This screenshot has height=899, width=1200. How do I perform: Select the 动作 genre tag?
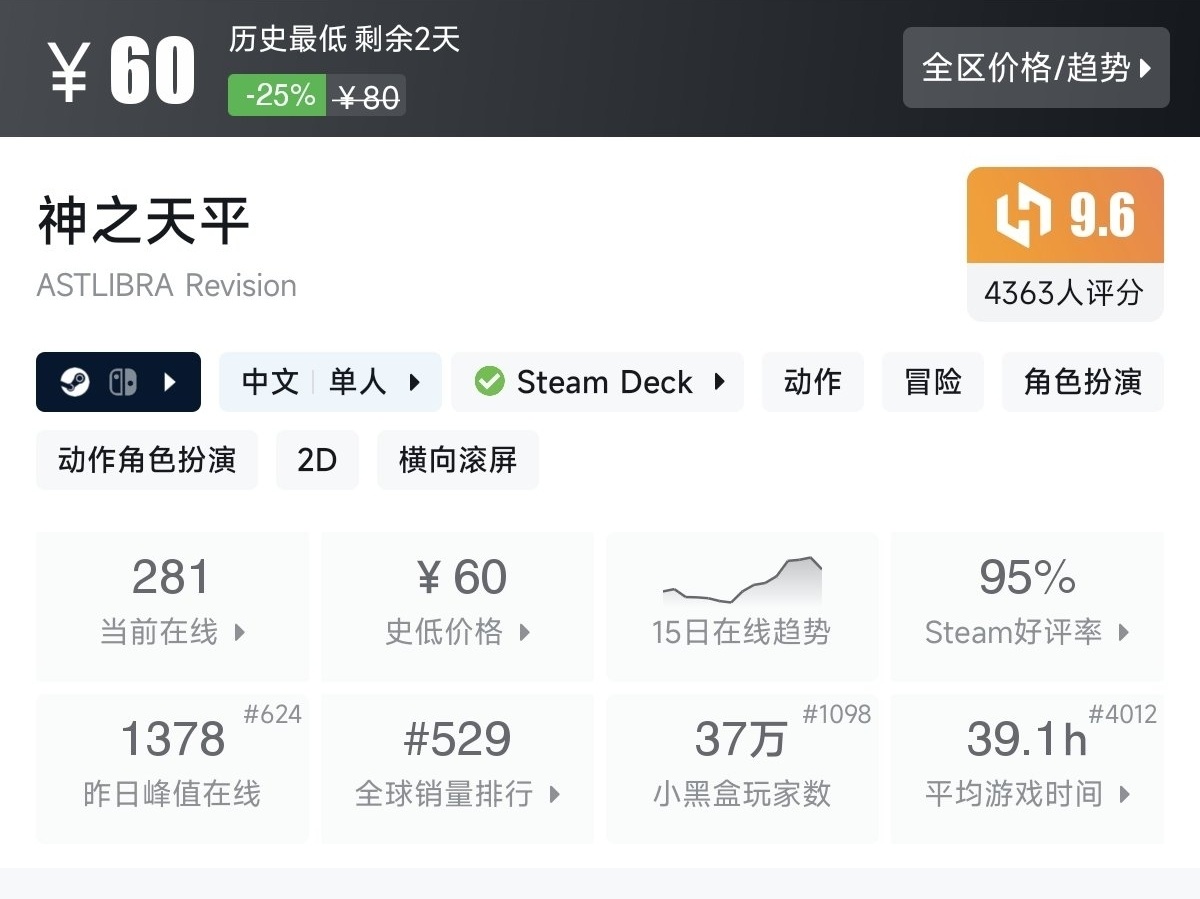point(812,382)
